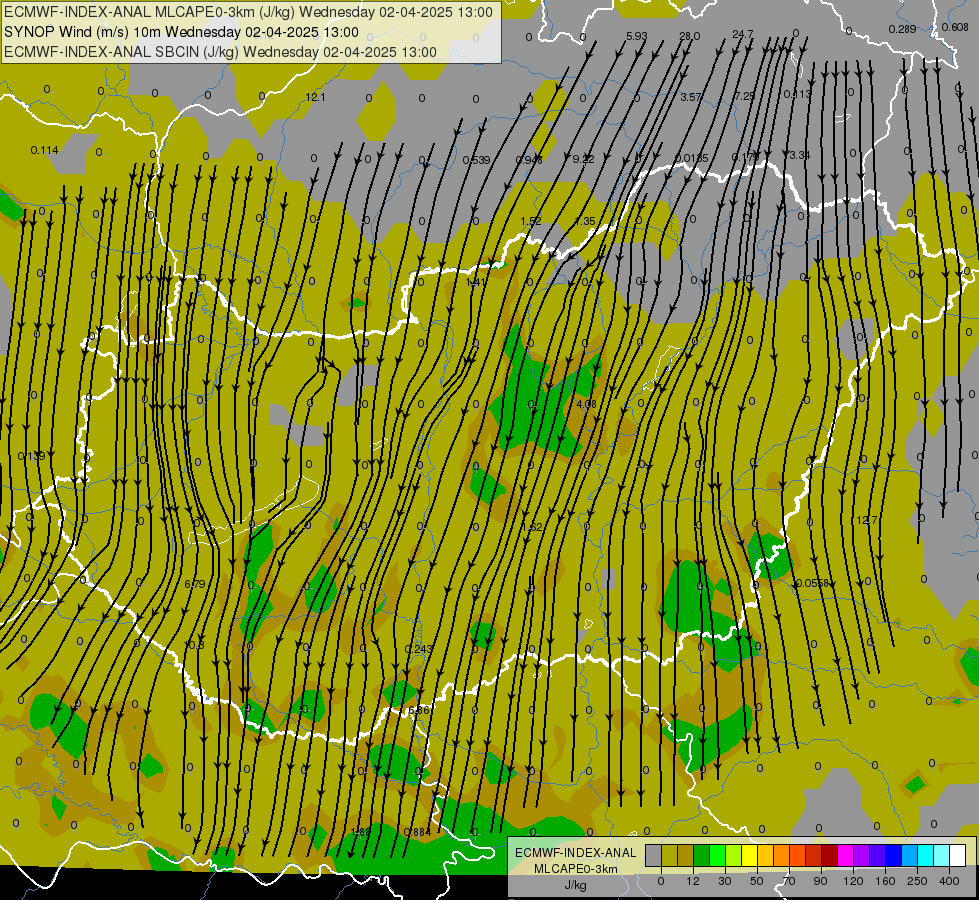Click legend tick label 50
Image resolution: width=979 pixels, height=900 pixels.
click(756, 881)
